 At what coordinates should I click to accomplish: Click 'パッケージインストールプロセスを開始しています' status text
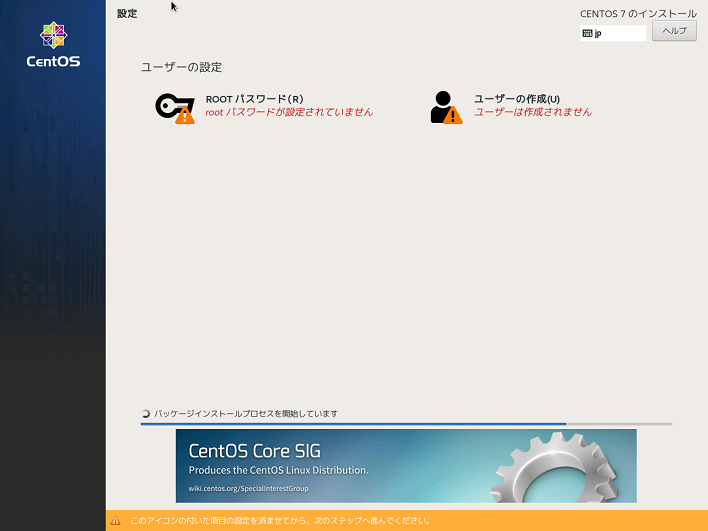click(246, 414)
